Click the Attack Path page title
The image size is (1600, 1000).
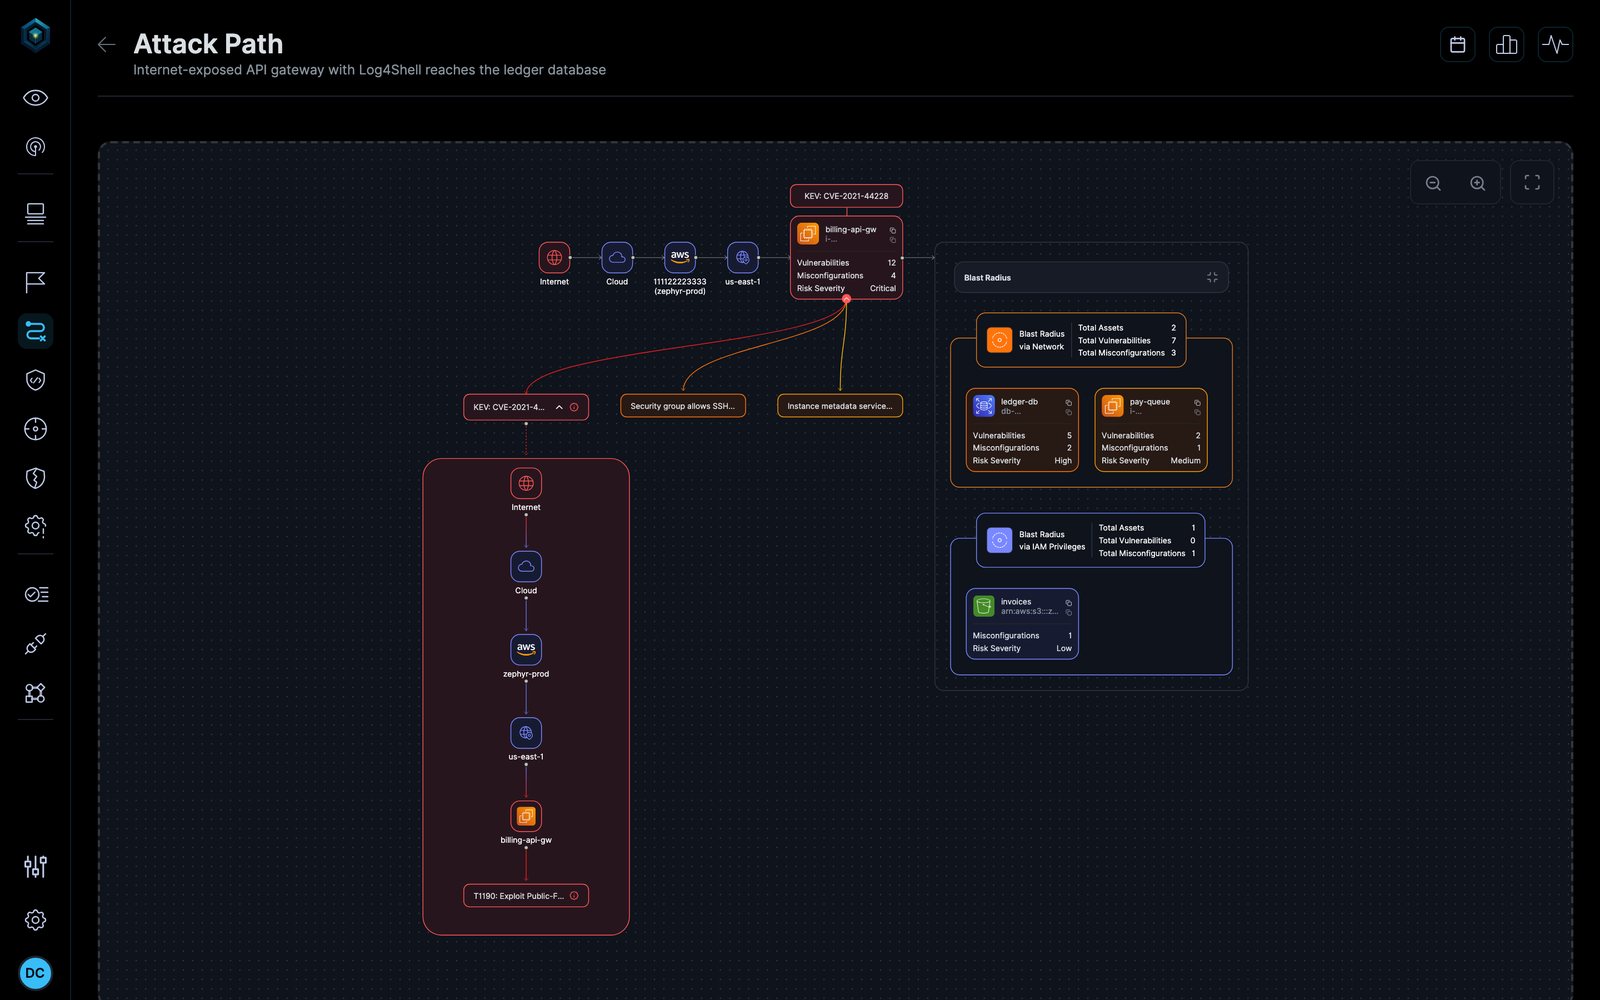click(x=208, y=44)
